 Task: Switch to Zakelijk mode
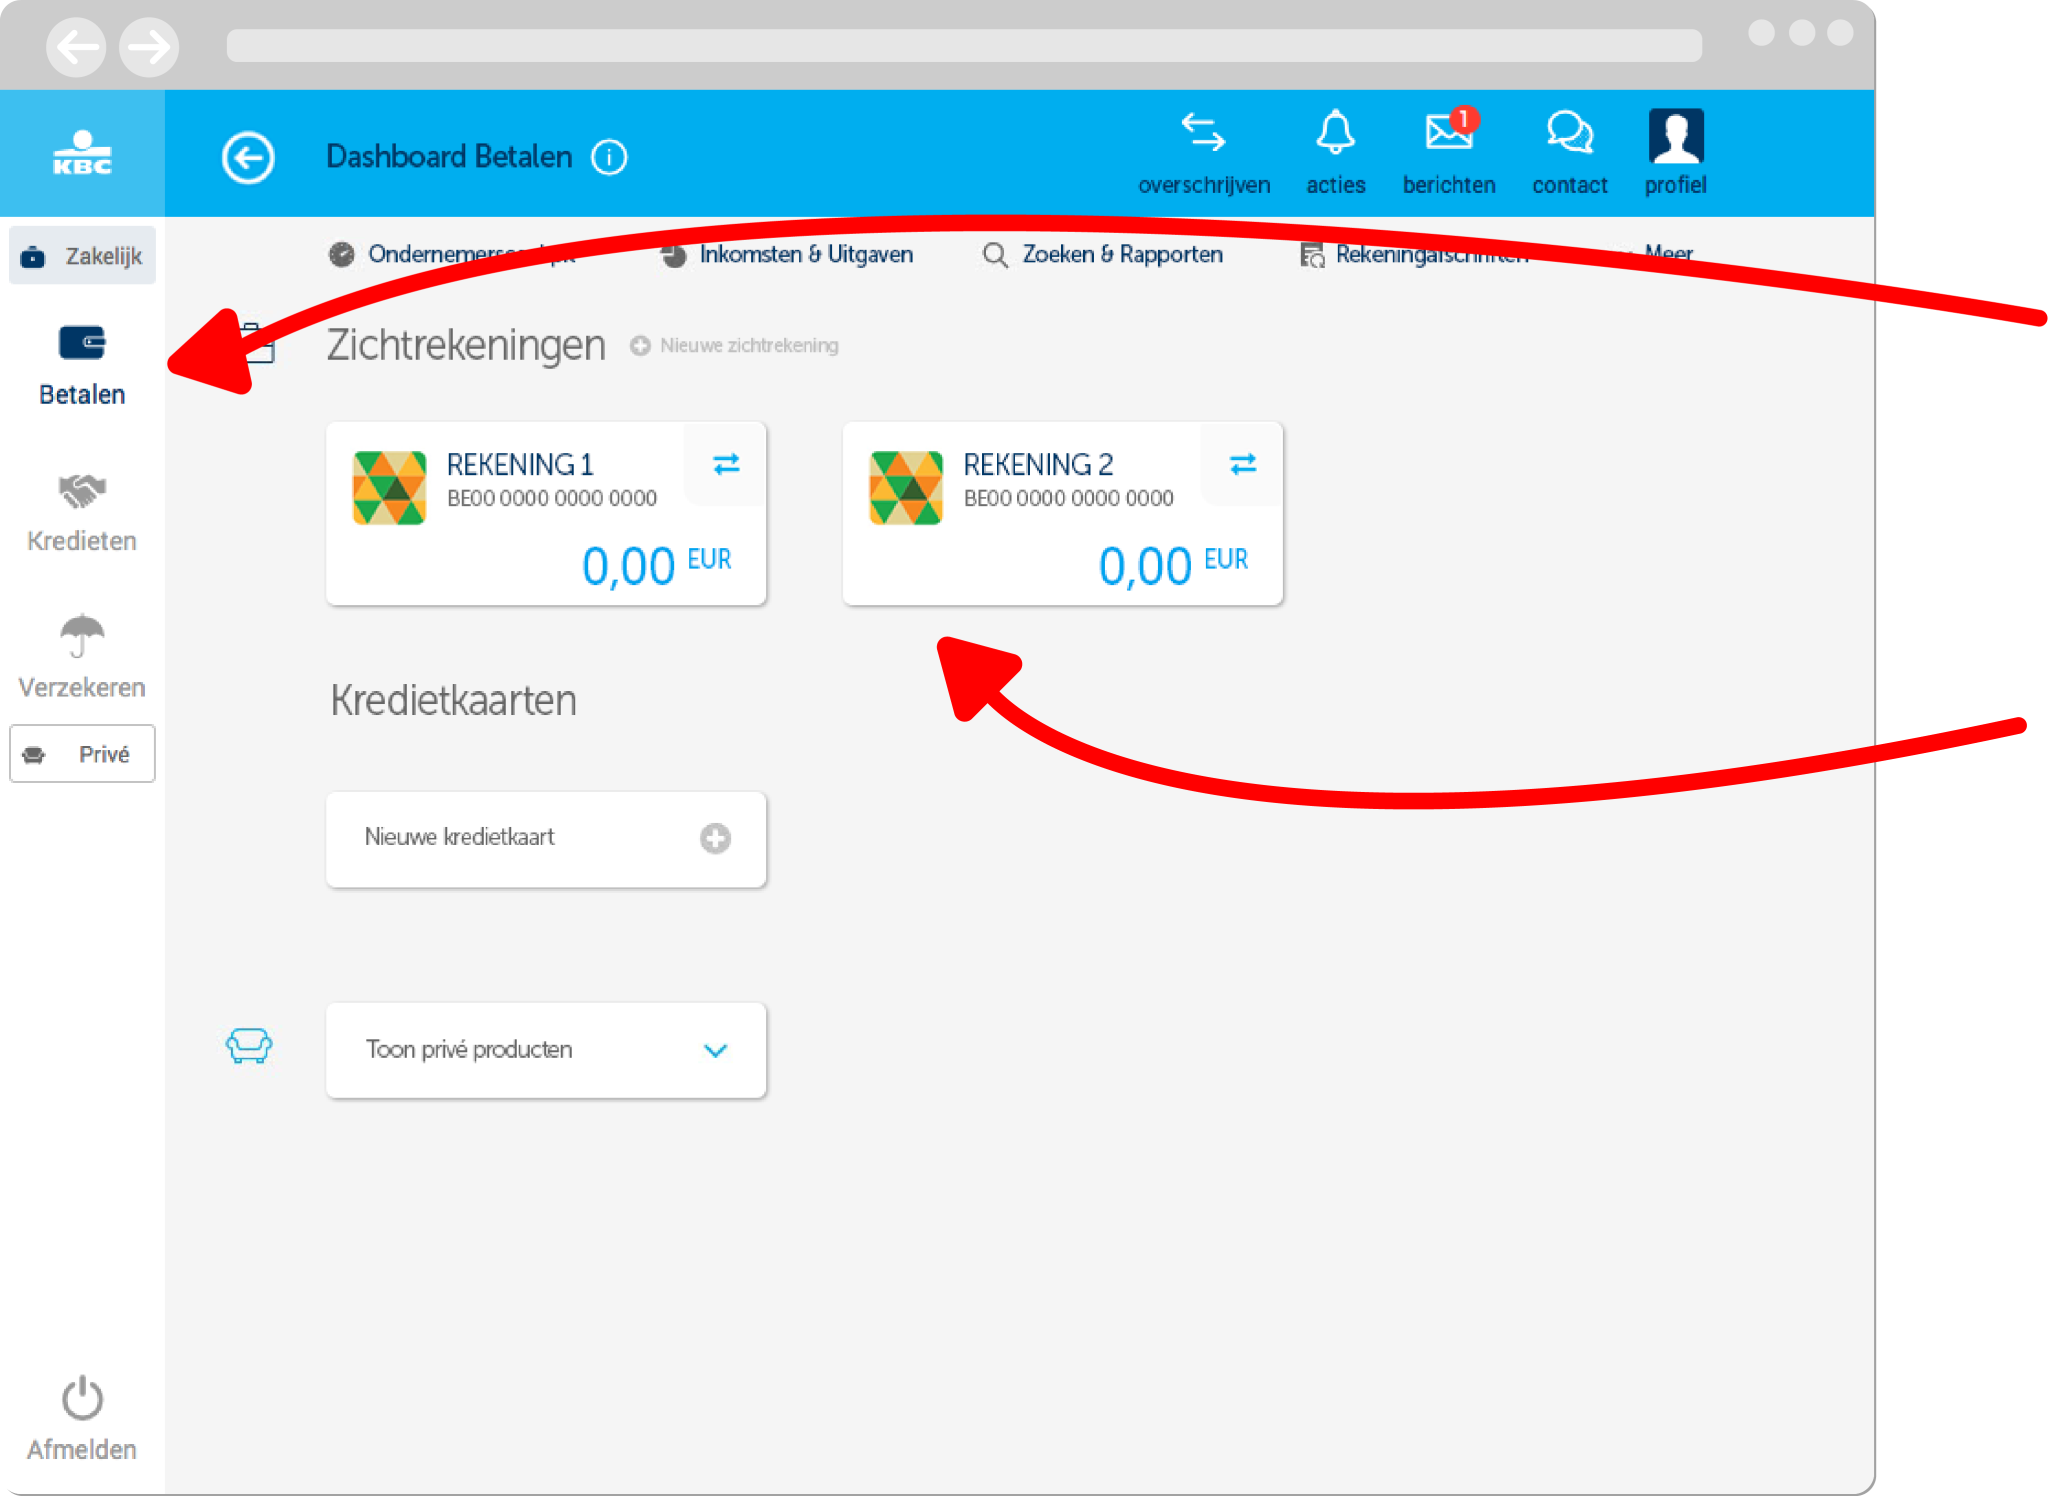[82, 256]
